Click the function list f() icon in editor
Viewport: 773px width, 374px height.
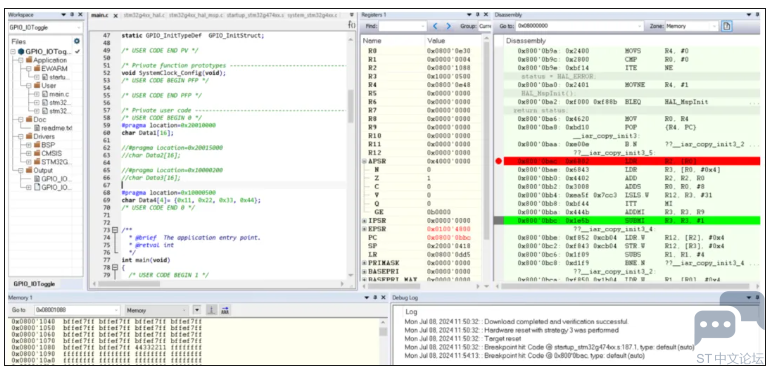click(x=351, y=25)
